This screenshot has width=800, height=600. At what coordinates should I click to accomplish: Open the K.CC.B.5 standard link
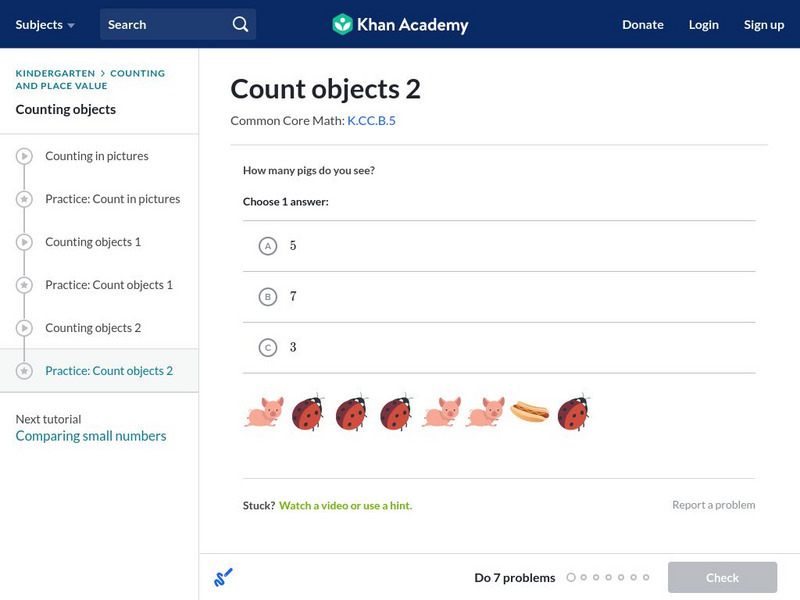tap(371, 121)
